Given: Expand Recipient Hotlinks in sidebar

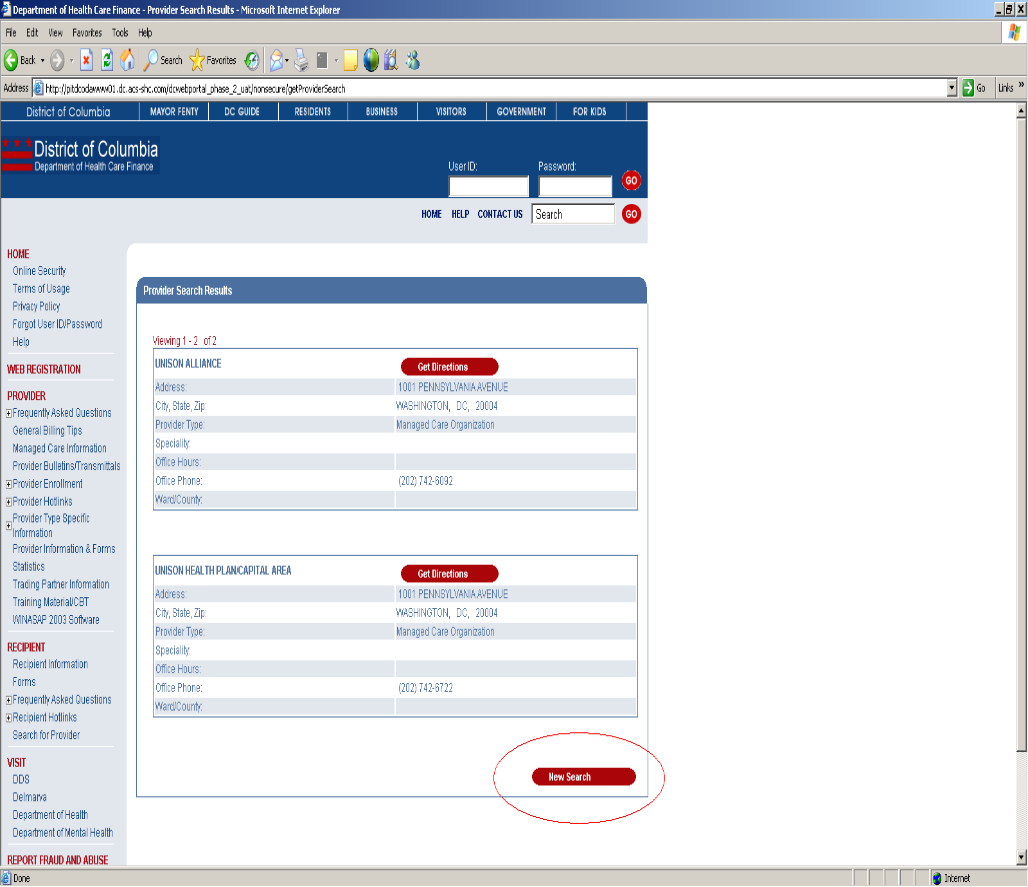Looking at the screenshot, I should coord(9,718).
